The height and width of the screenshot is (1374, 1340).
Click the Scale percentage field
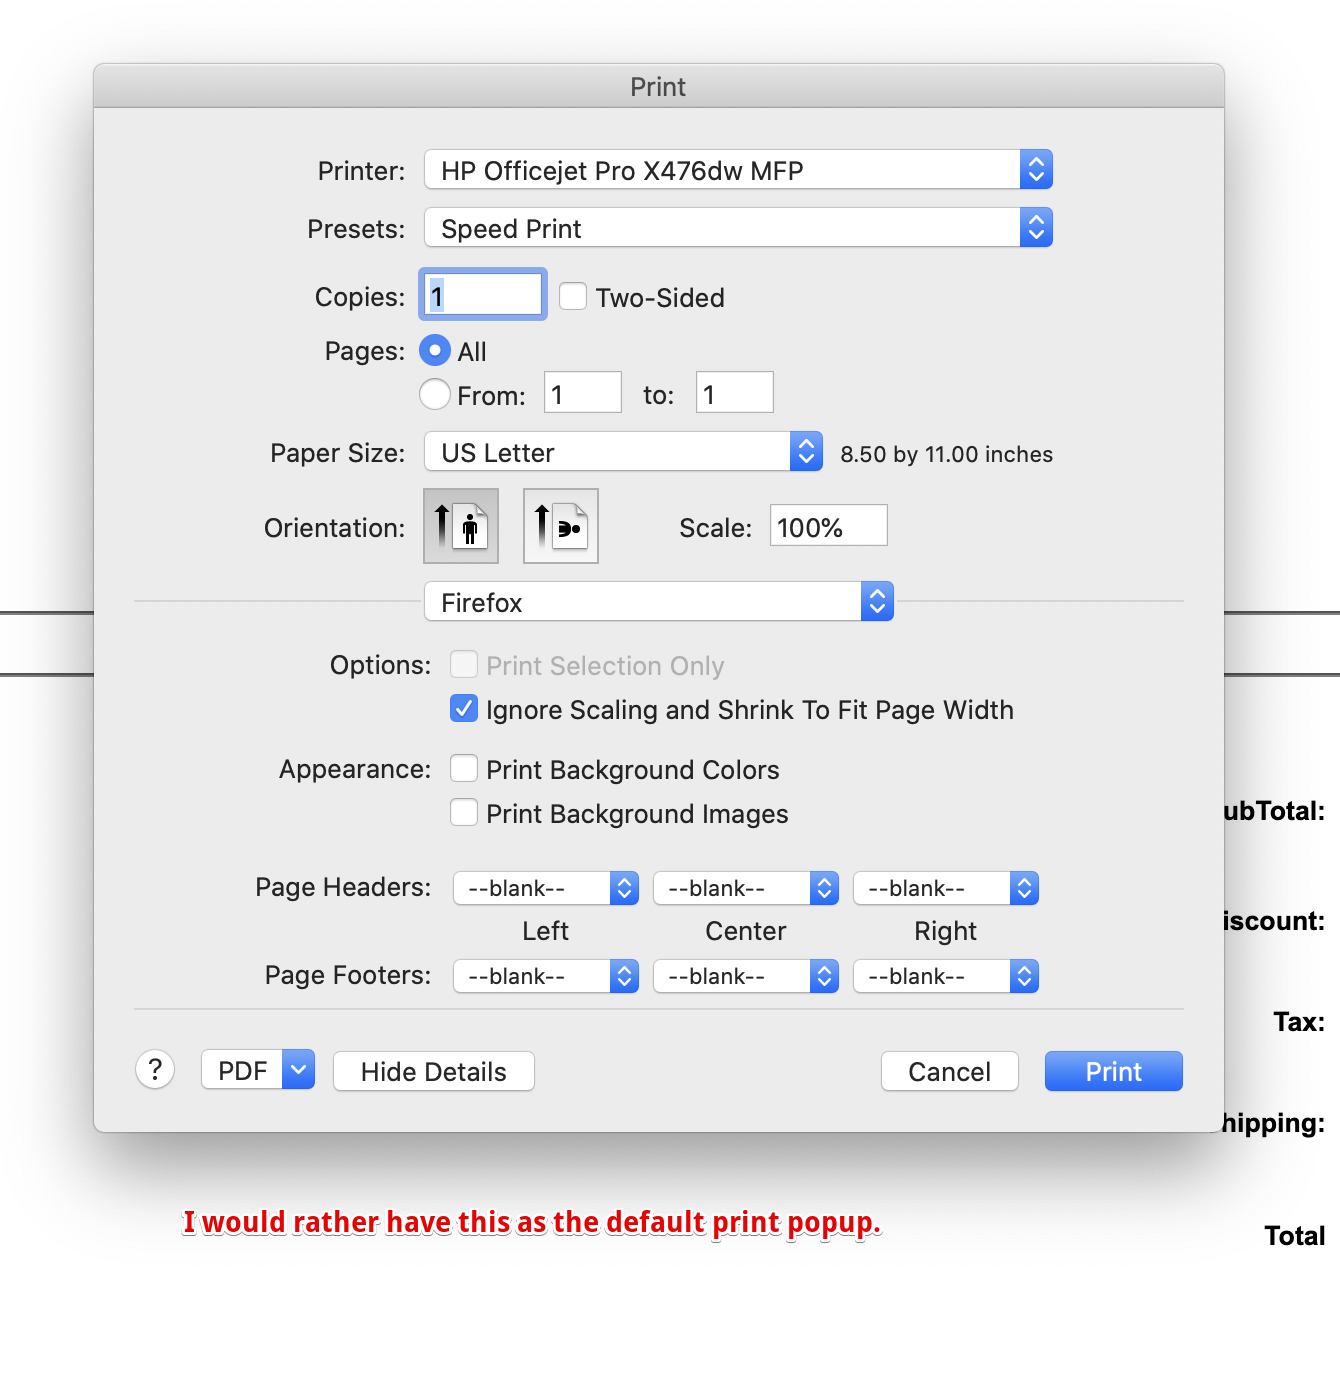[828, 525]
